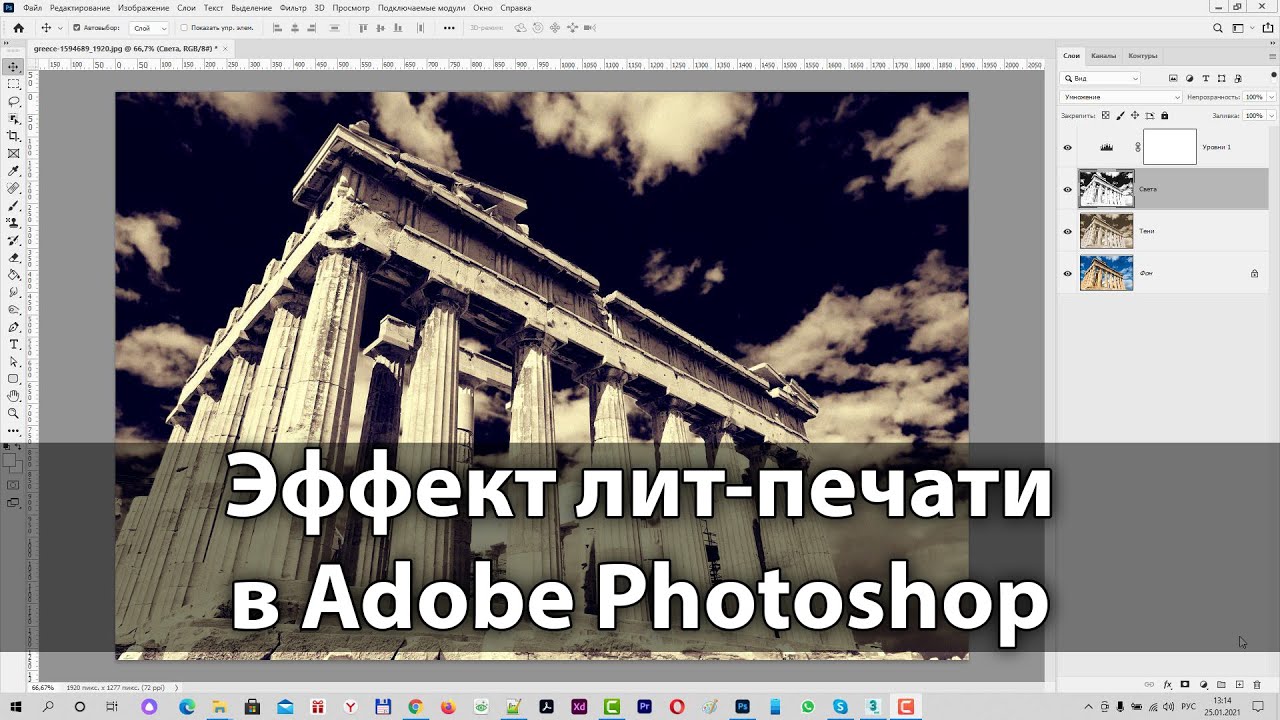Open Premiere Pro from the taskbar
Viewport: 1280px width, 720px height.
pyautogui.click(x=644, y=707)
